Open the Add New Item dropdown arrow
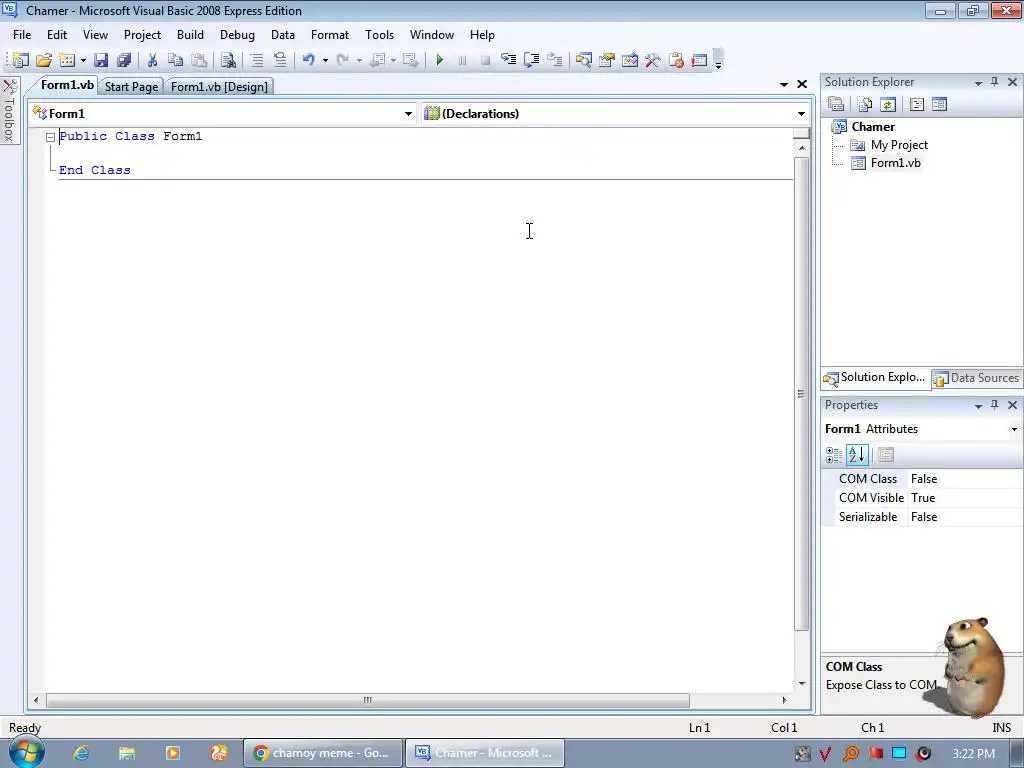The width and height of the screenshot is (1024, 768). tap(83, 60)
